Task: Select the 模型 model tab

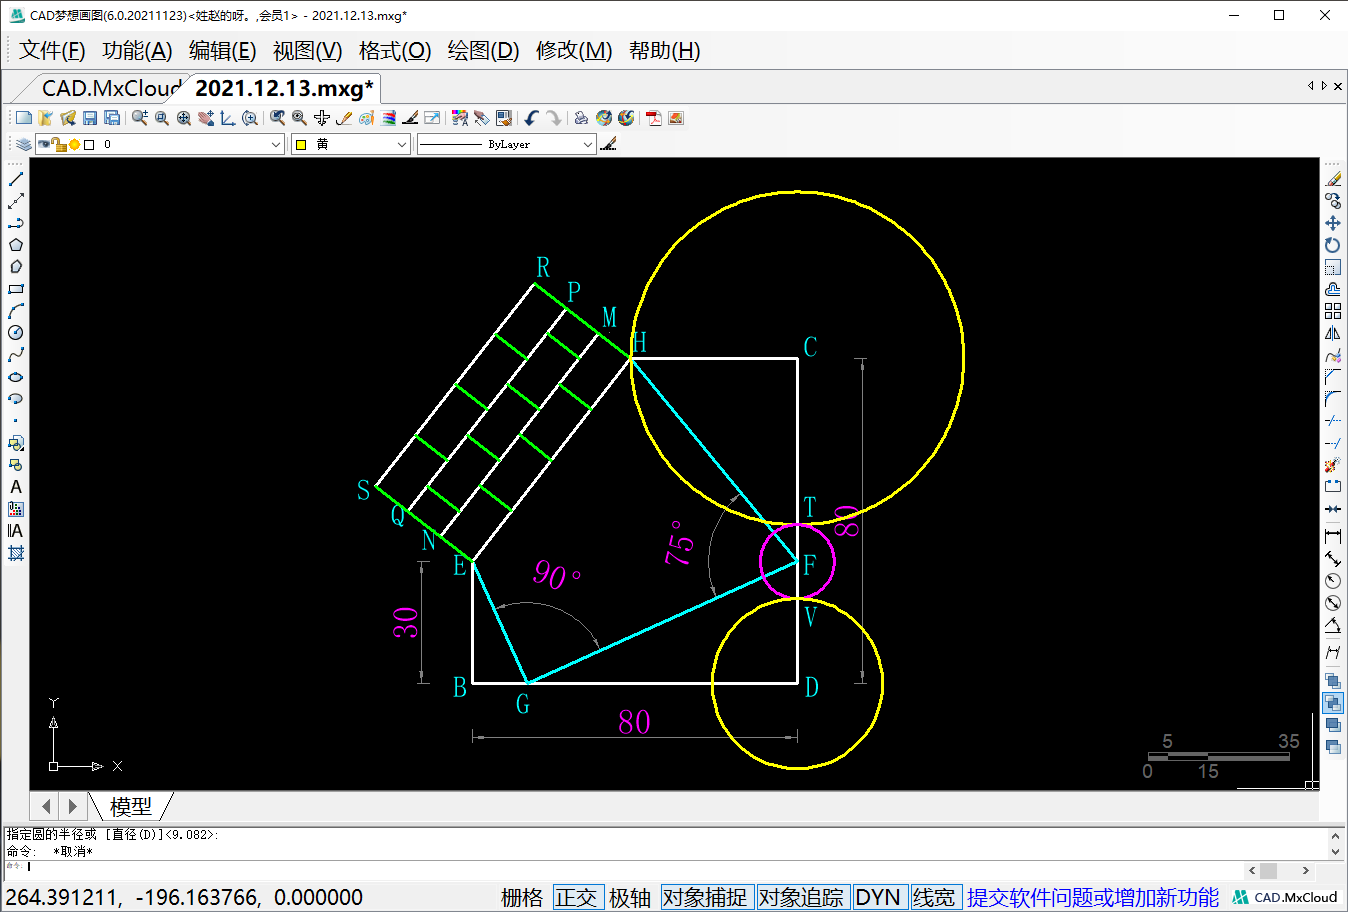Action: (131, 806)
